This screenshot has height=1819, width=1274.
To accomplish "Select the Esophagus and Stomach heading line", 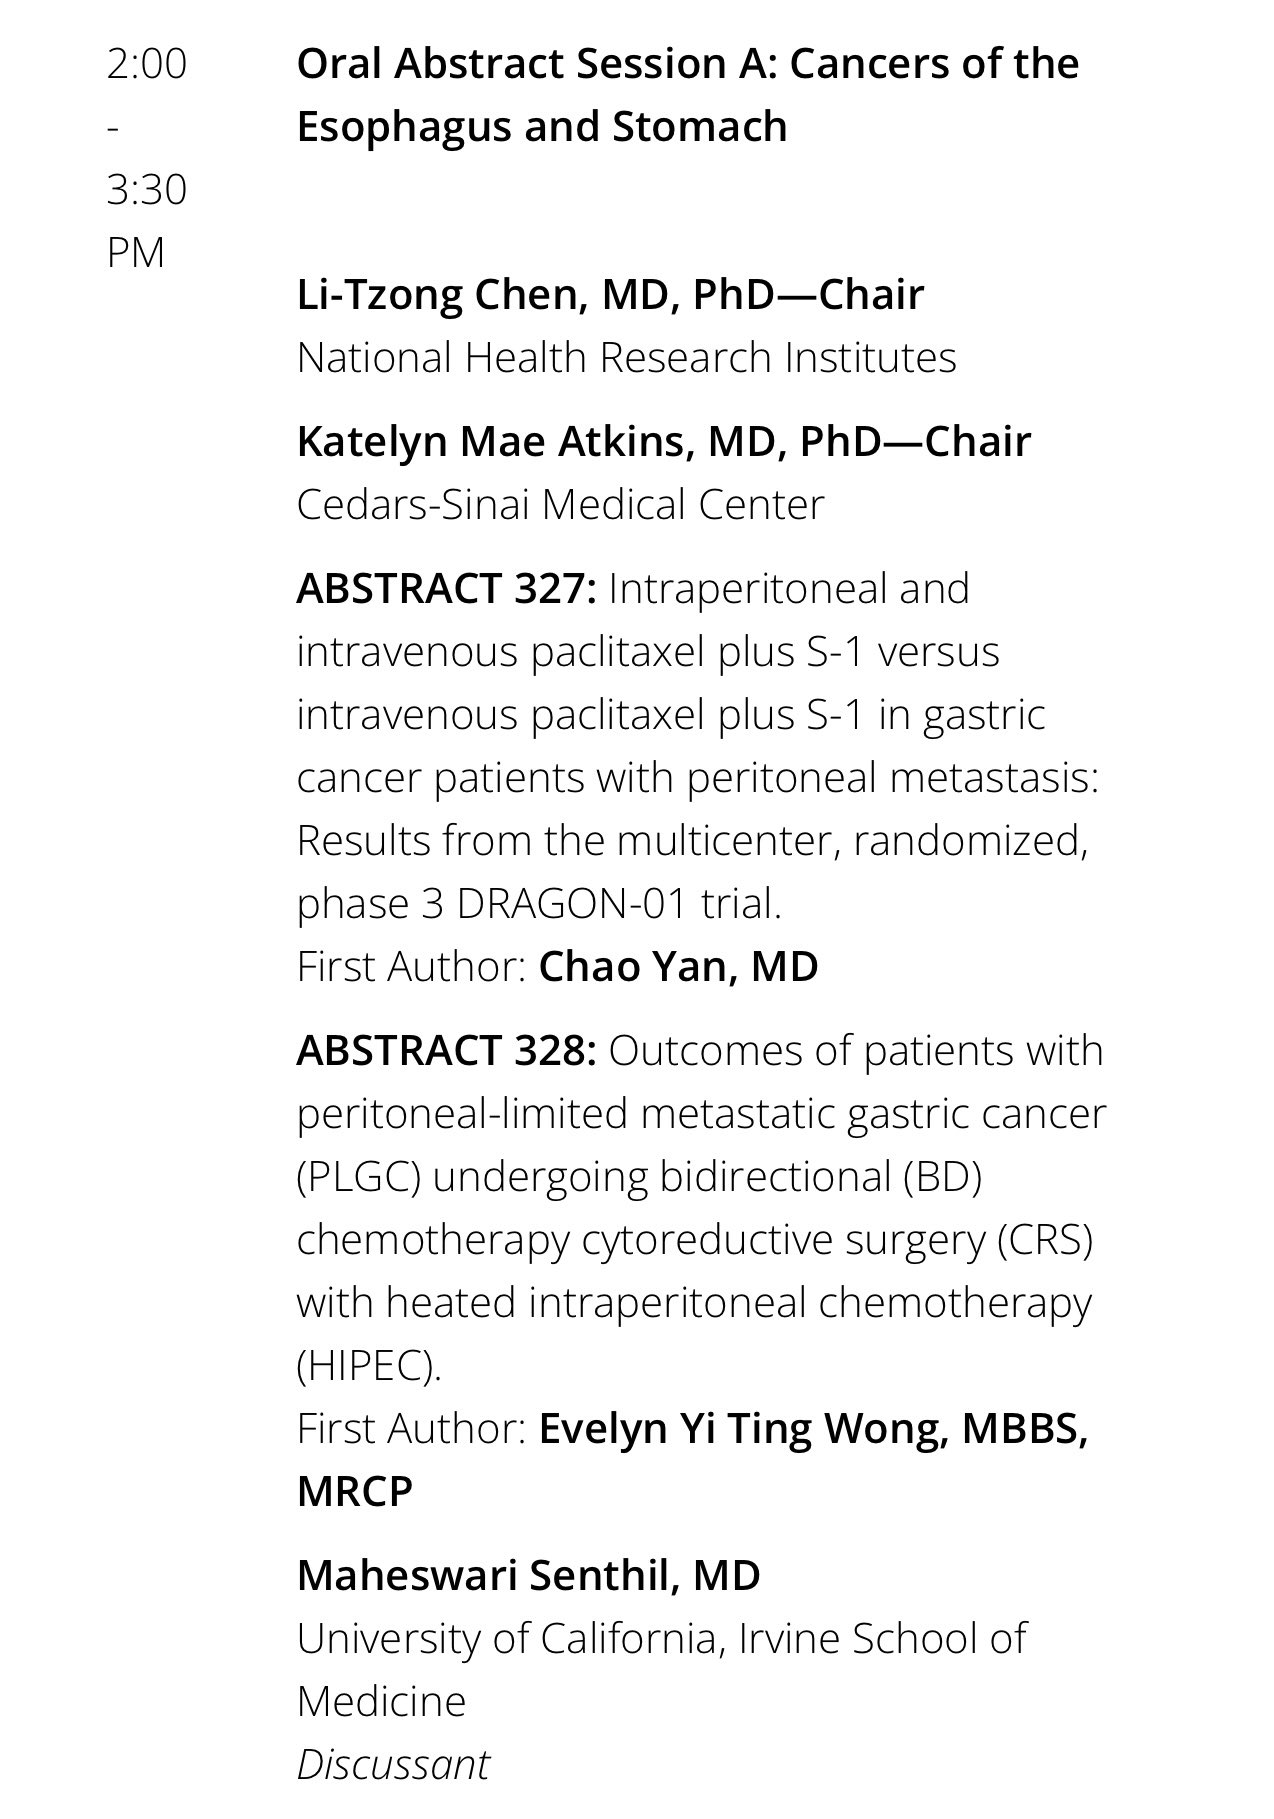I will click(542, 127).
